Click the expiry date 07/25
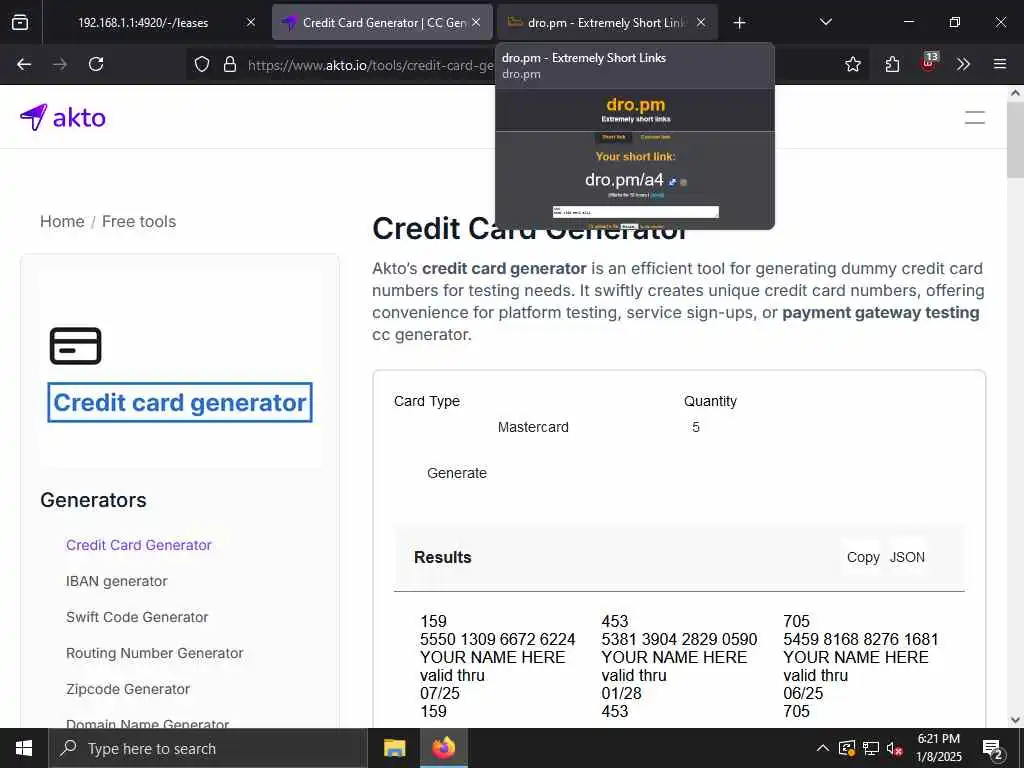 tap(440, 693)
